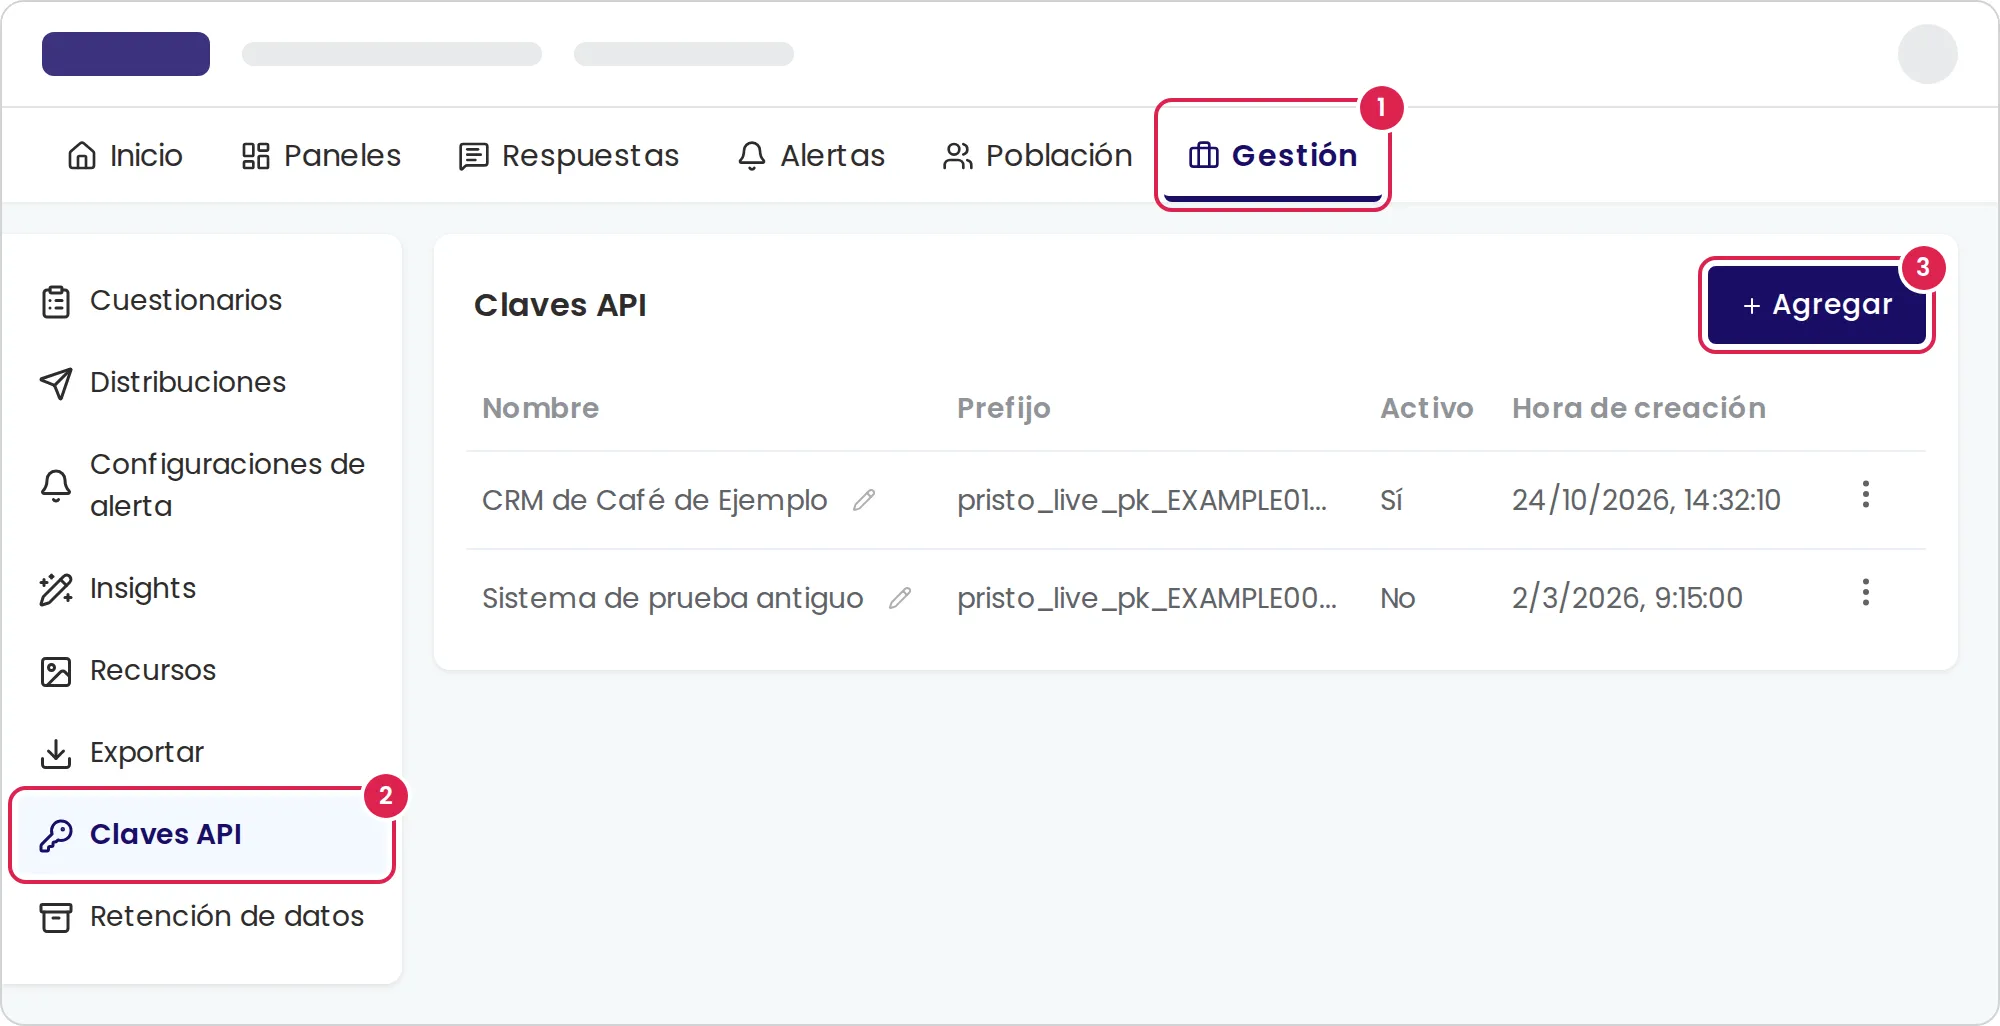Click the Insights magic wand icon
This screenshot has height=1026, width=2000.
click(x=56, y=589)
